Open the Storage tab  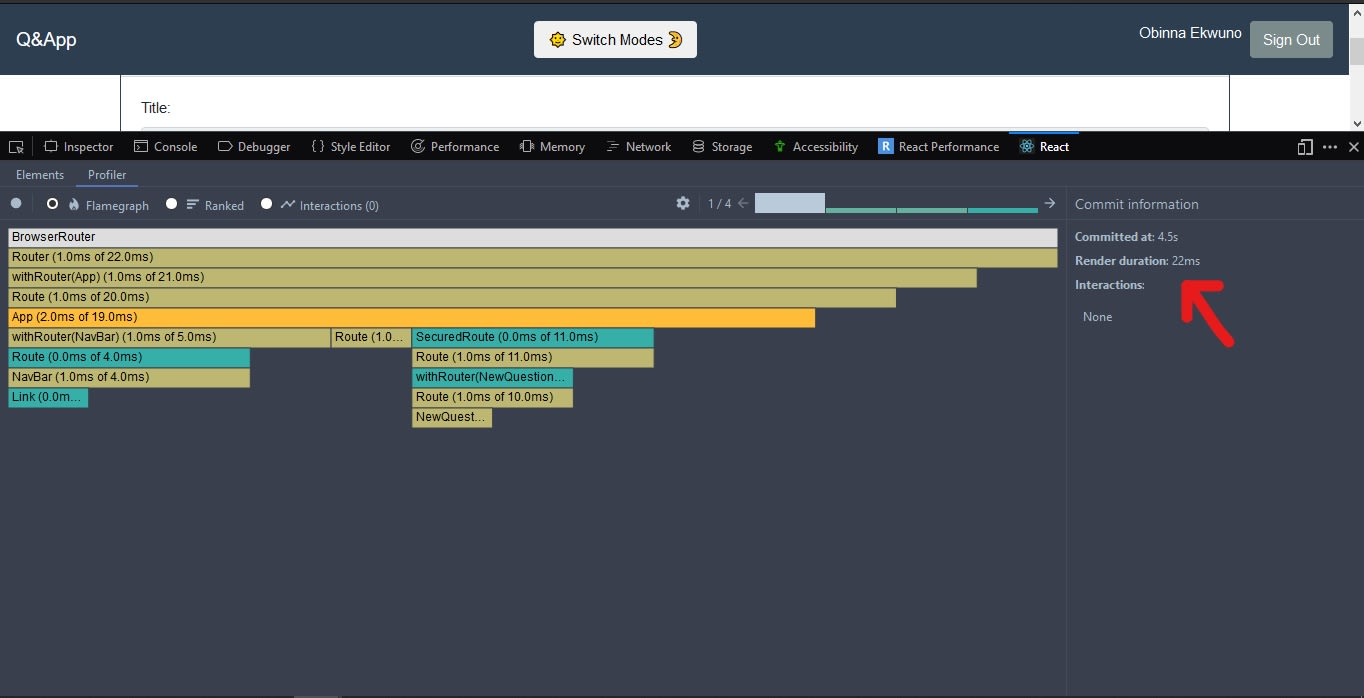click(x=722, y=147)
